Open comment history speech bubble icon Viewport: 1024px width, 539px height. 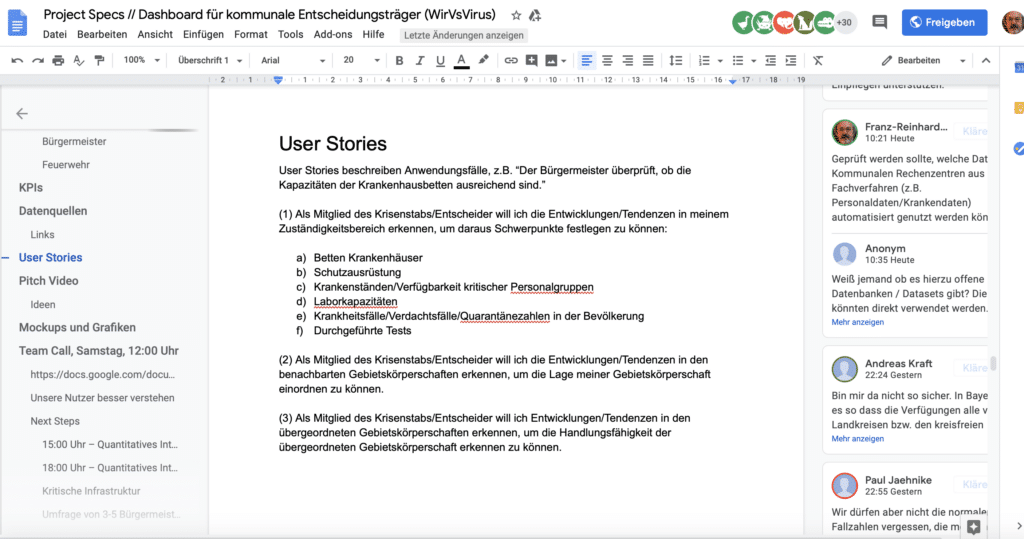point(880,22)
